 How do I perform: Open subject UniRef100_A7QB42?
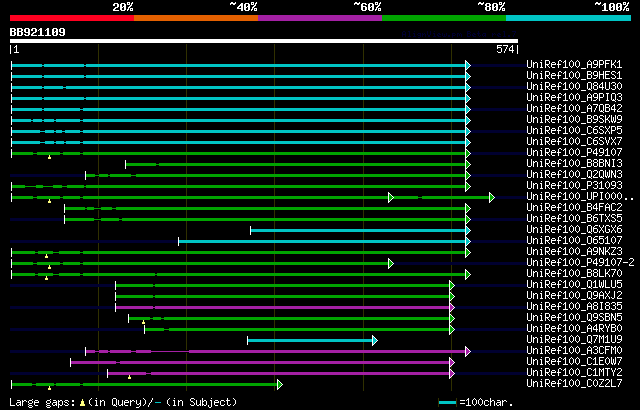[x=574, y=109]
